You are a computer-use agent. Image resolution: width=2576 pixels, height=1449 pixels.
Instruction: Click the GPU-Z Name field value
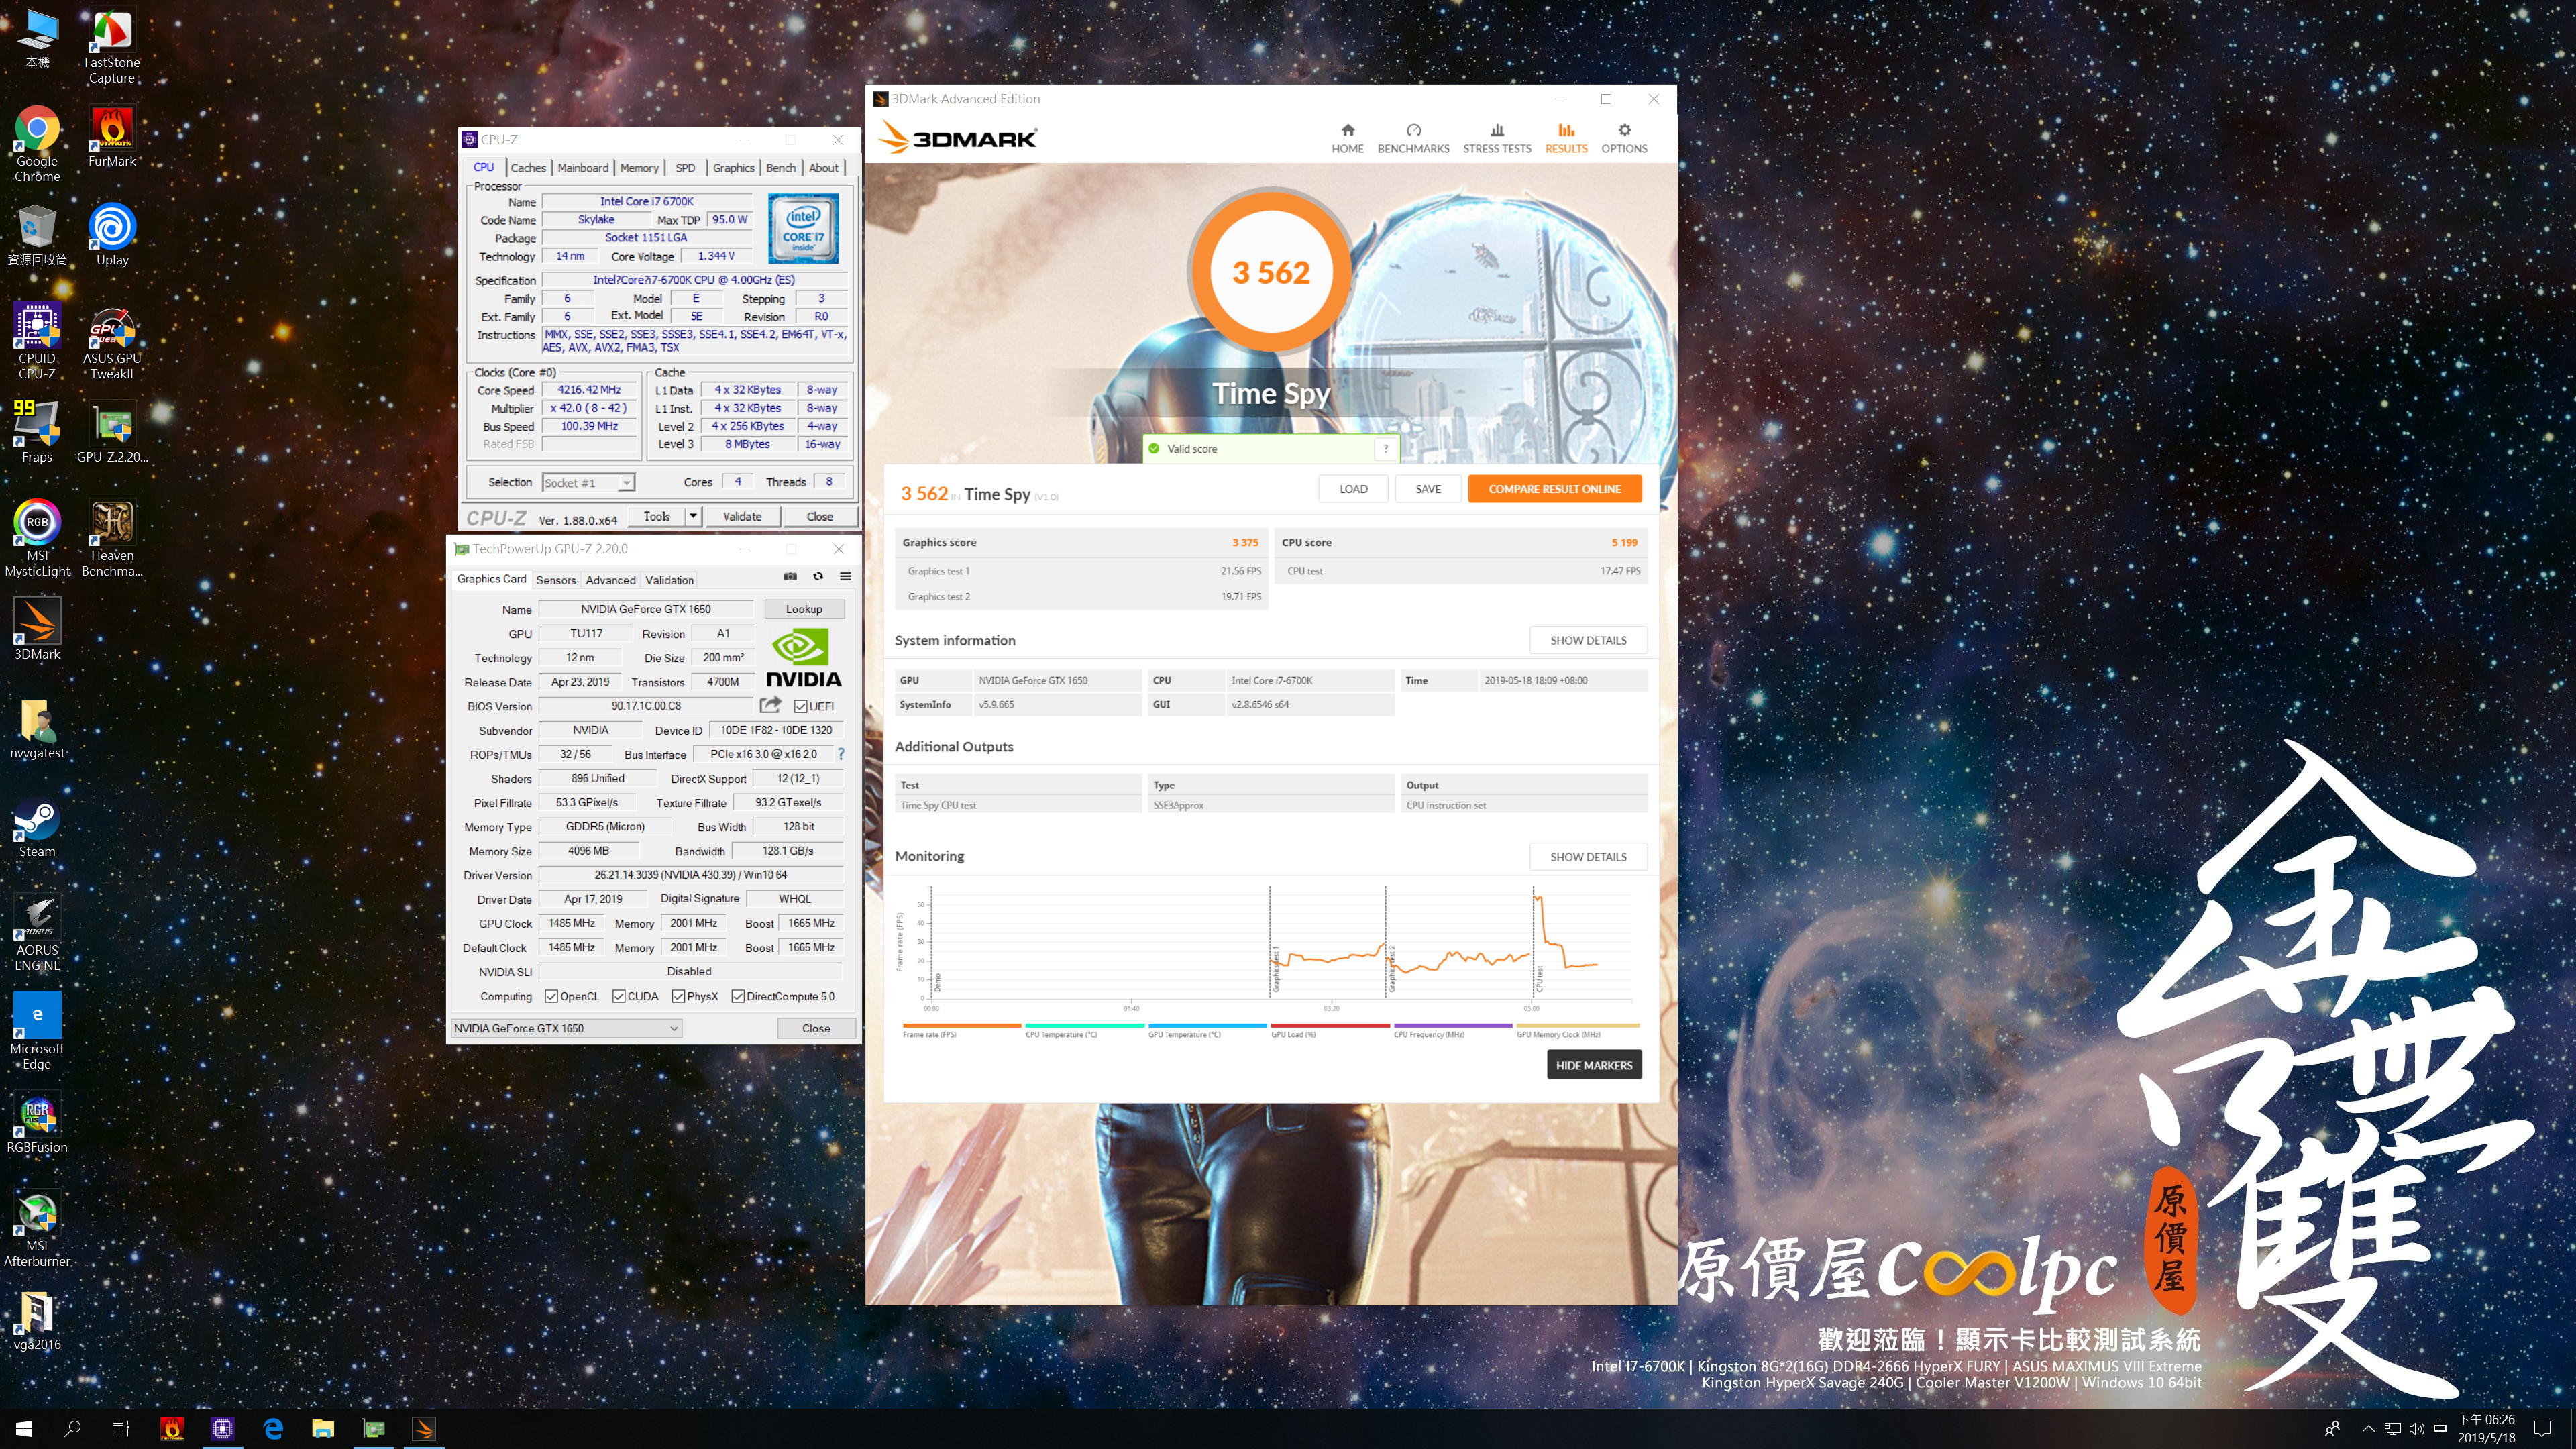(646, 609)
